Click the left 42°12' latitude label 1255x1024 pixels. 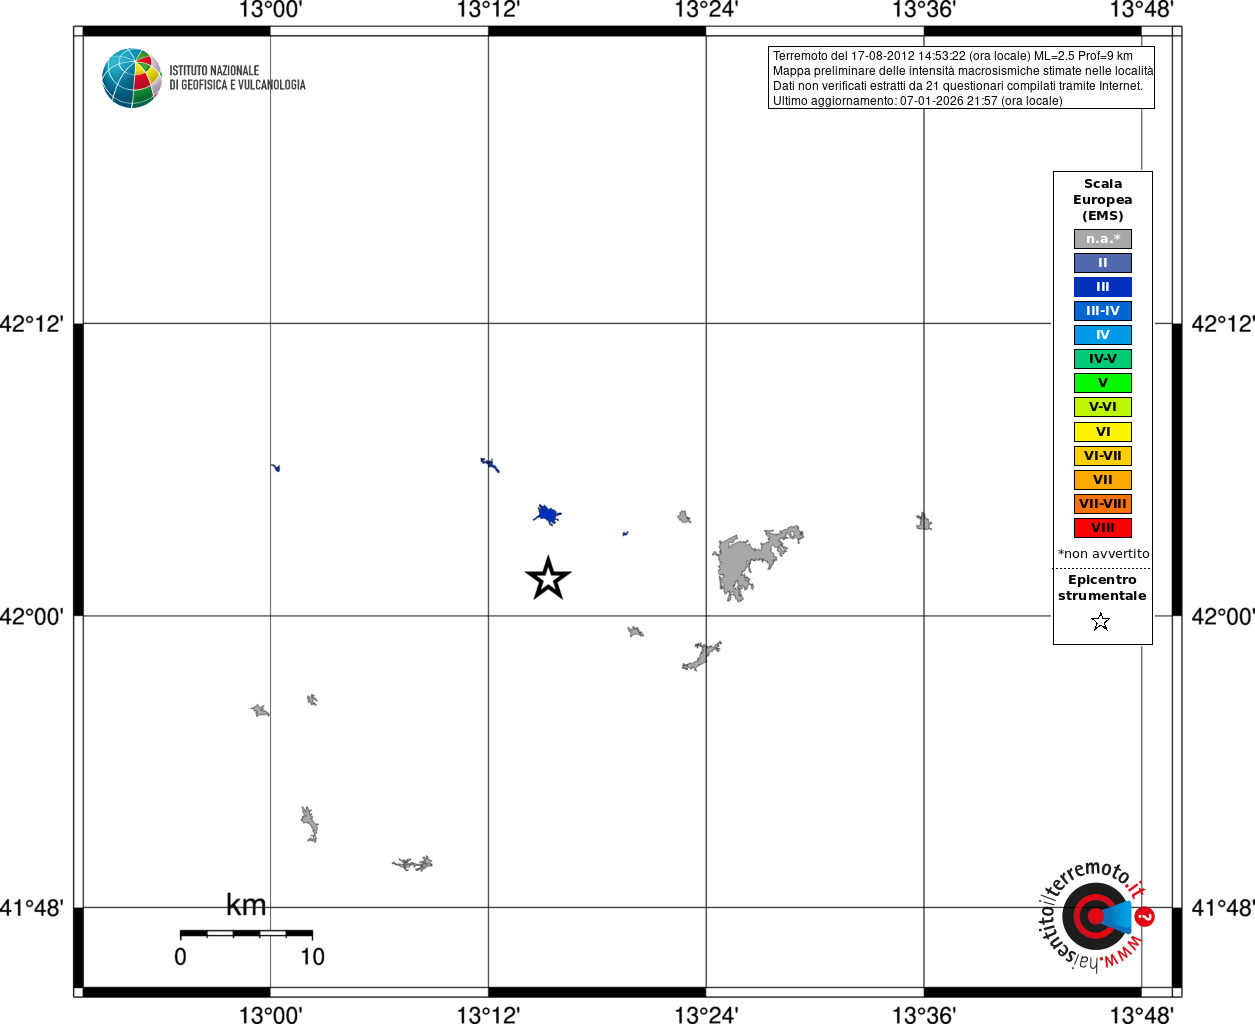coord(32,324)
